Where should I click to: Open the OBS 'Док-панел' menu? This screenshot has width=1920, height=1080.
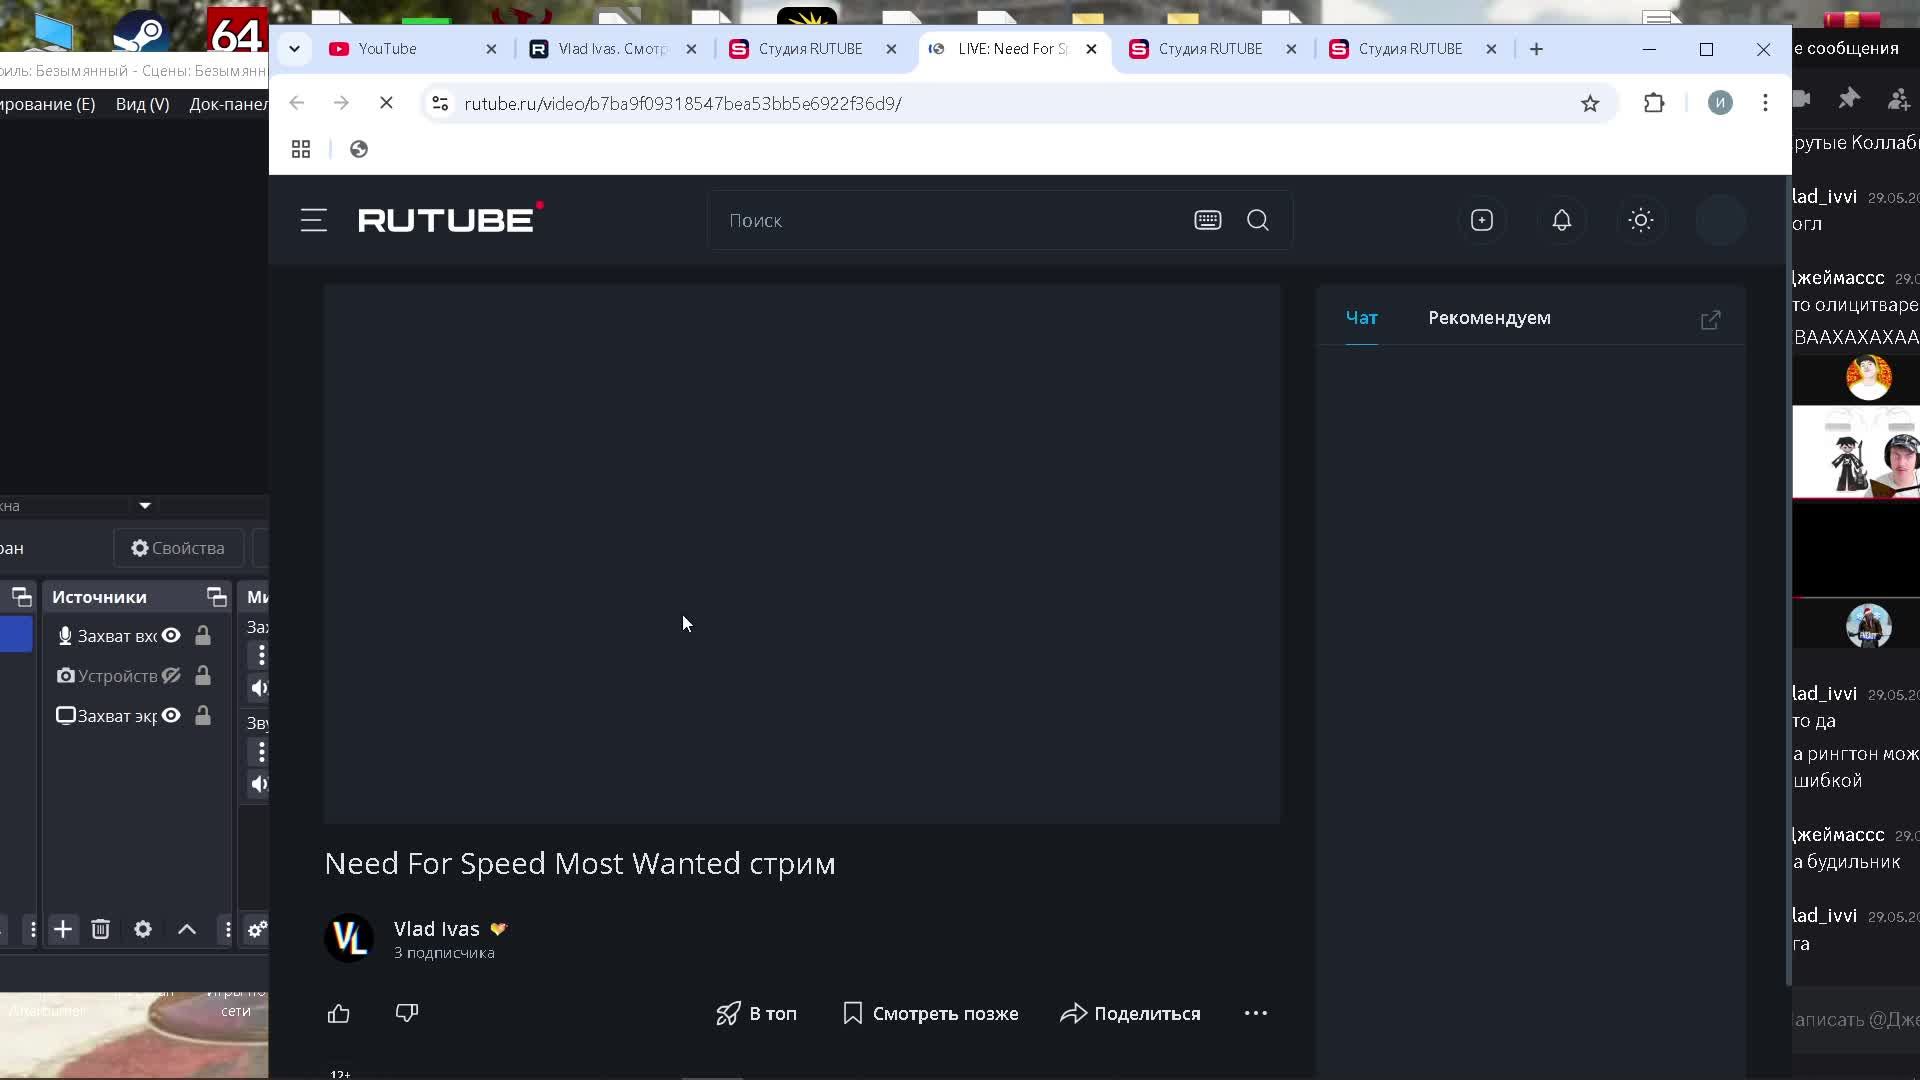click(x=228, y=104)
